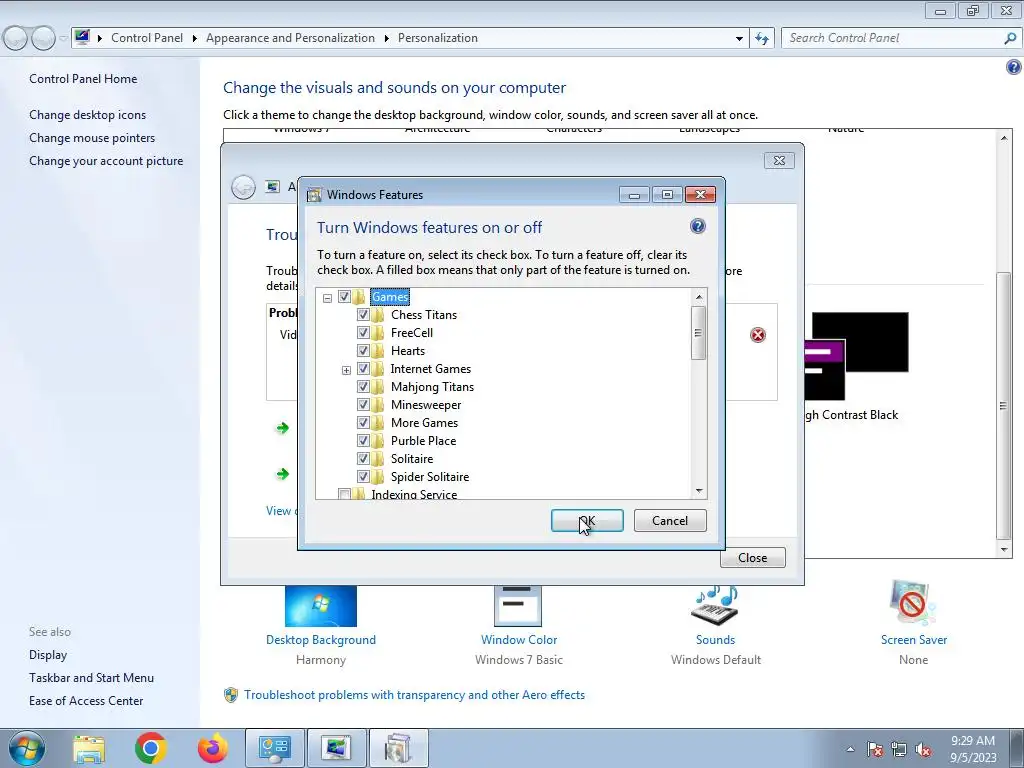Uncheck the Mahjong Titans checkbox
1024x768 pixels.
click(363, 387)
